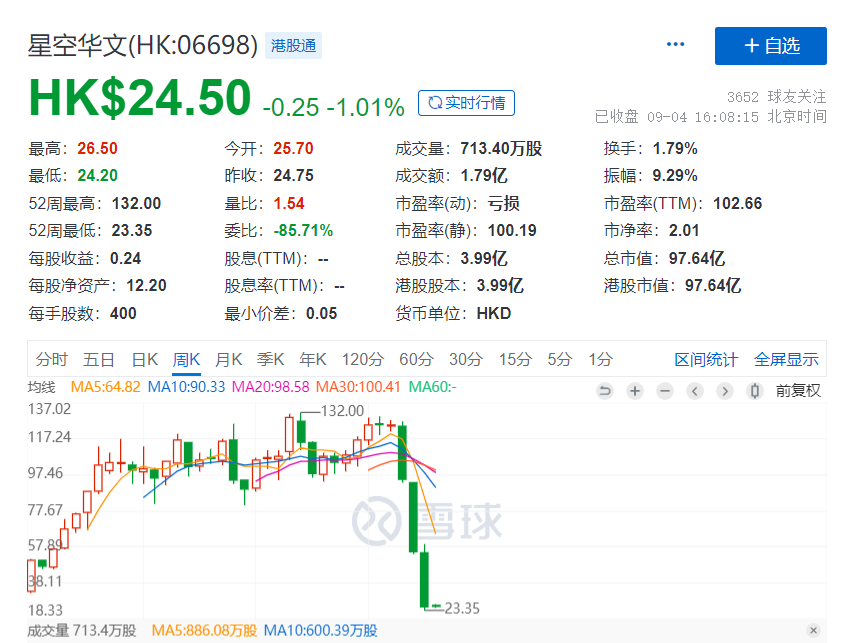This screenshot has width=854, height=643.
Task: Close the volume indicator panel
Action: pyautogui.click(x=813, y=630)
